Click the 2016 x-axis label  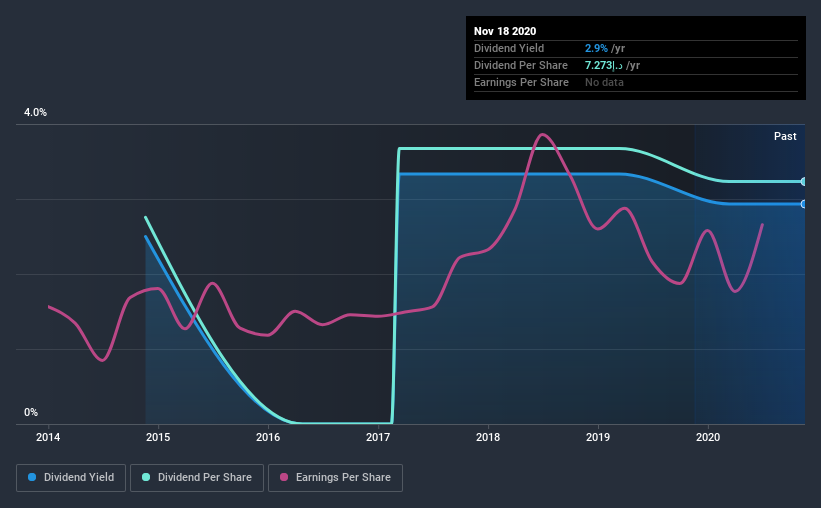tap(268, 437)
